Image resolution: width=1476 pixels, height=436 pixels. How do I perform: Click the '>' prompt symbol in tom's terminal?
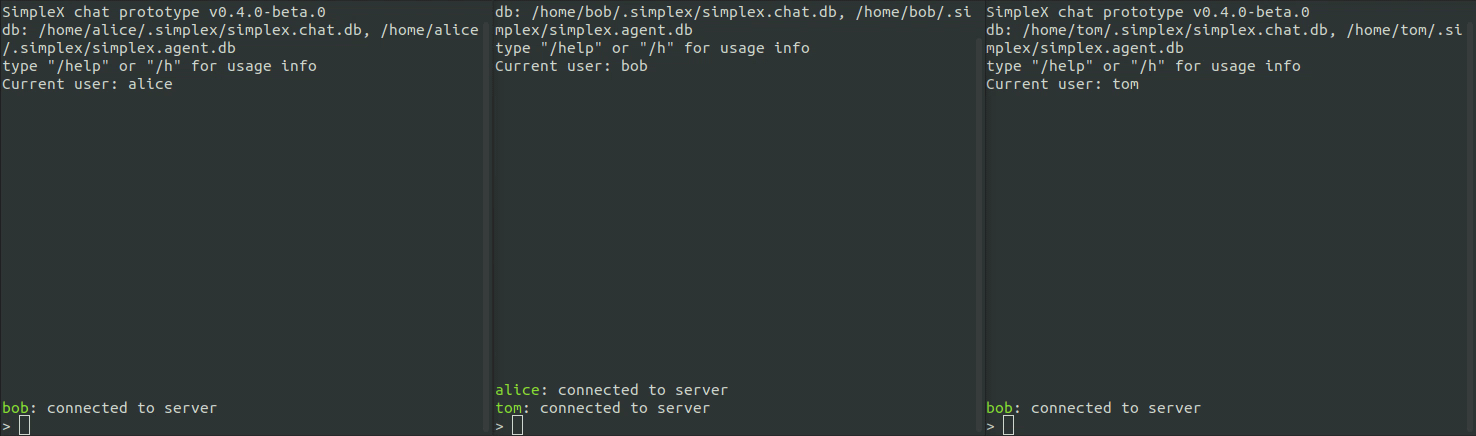990,427
